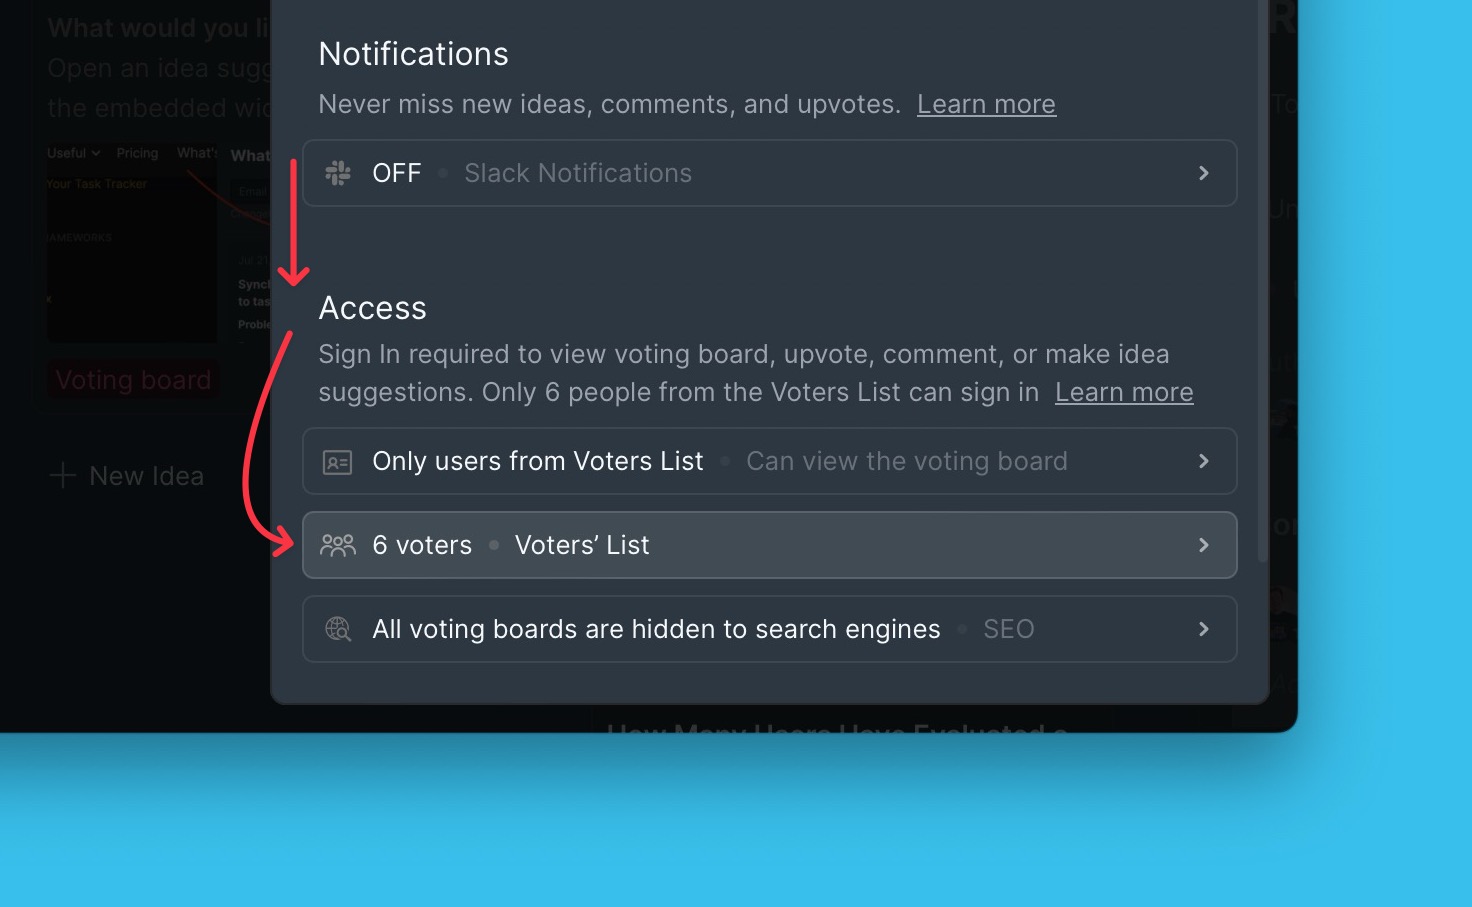Click the globe search icon for SEO
This screenshot has width=1472, height=907.
pyautogui.click(x=338, y=629)
